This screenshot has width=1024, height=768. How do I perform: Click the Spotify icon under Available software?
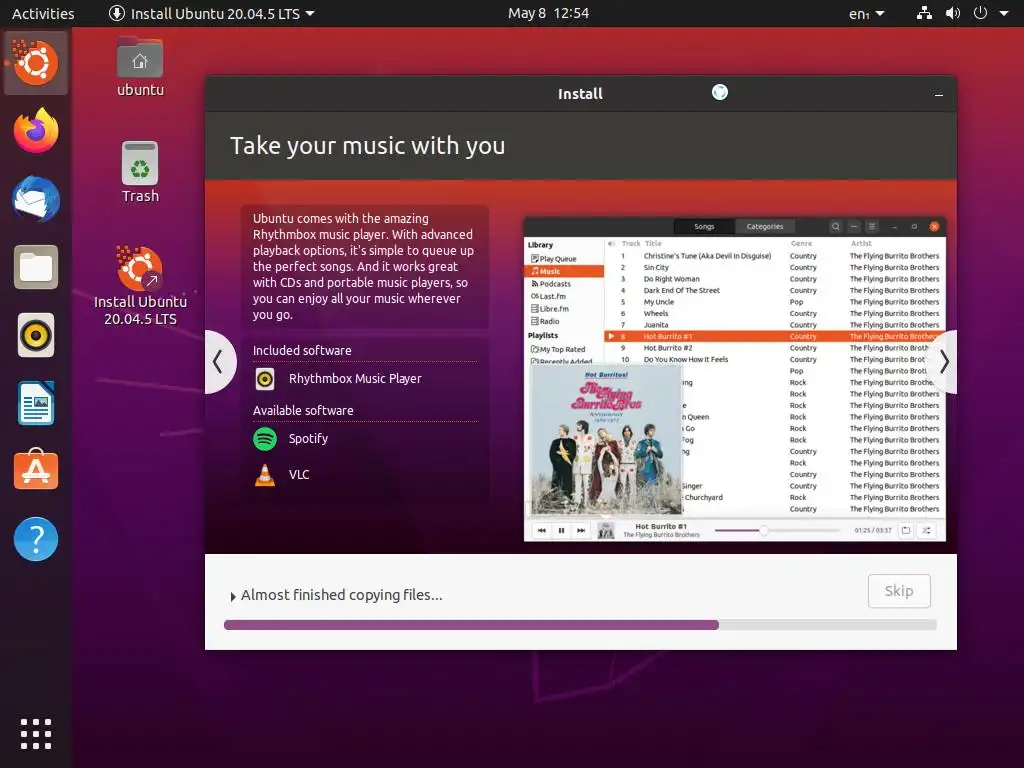pyautogui.click(x=264, y=438)
